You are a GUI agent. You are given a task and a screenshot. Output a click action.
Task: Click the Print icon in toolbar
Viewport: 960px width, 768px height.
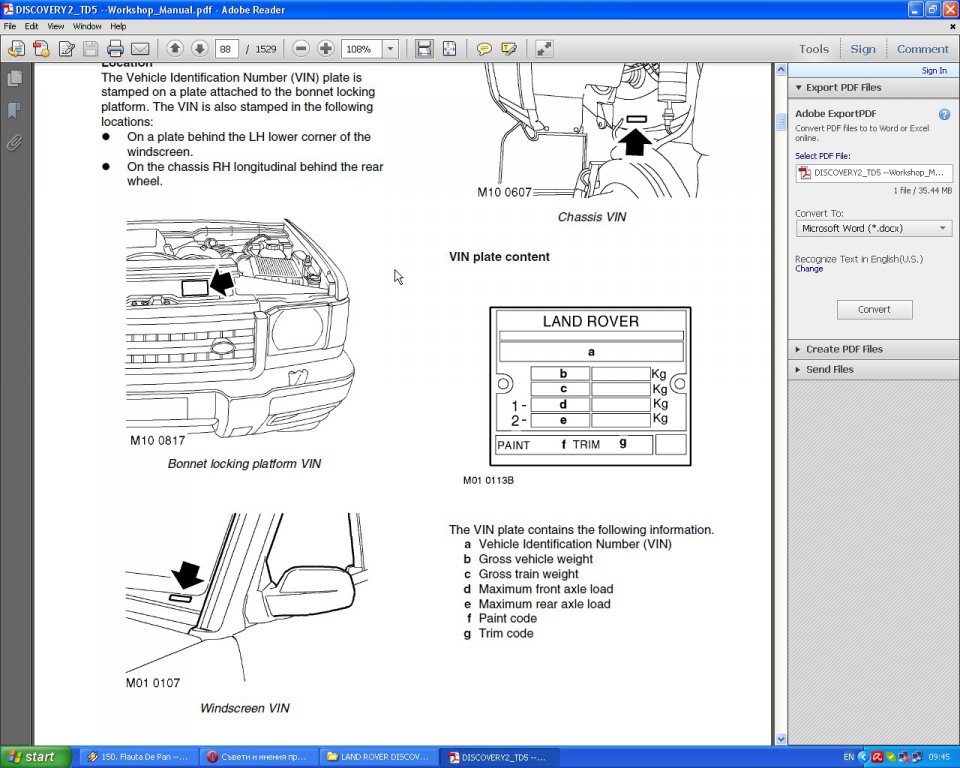click(115, 49)
